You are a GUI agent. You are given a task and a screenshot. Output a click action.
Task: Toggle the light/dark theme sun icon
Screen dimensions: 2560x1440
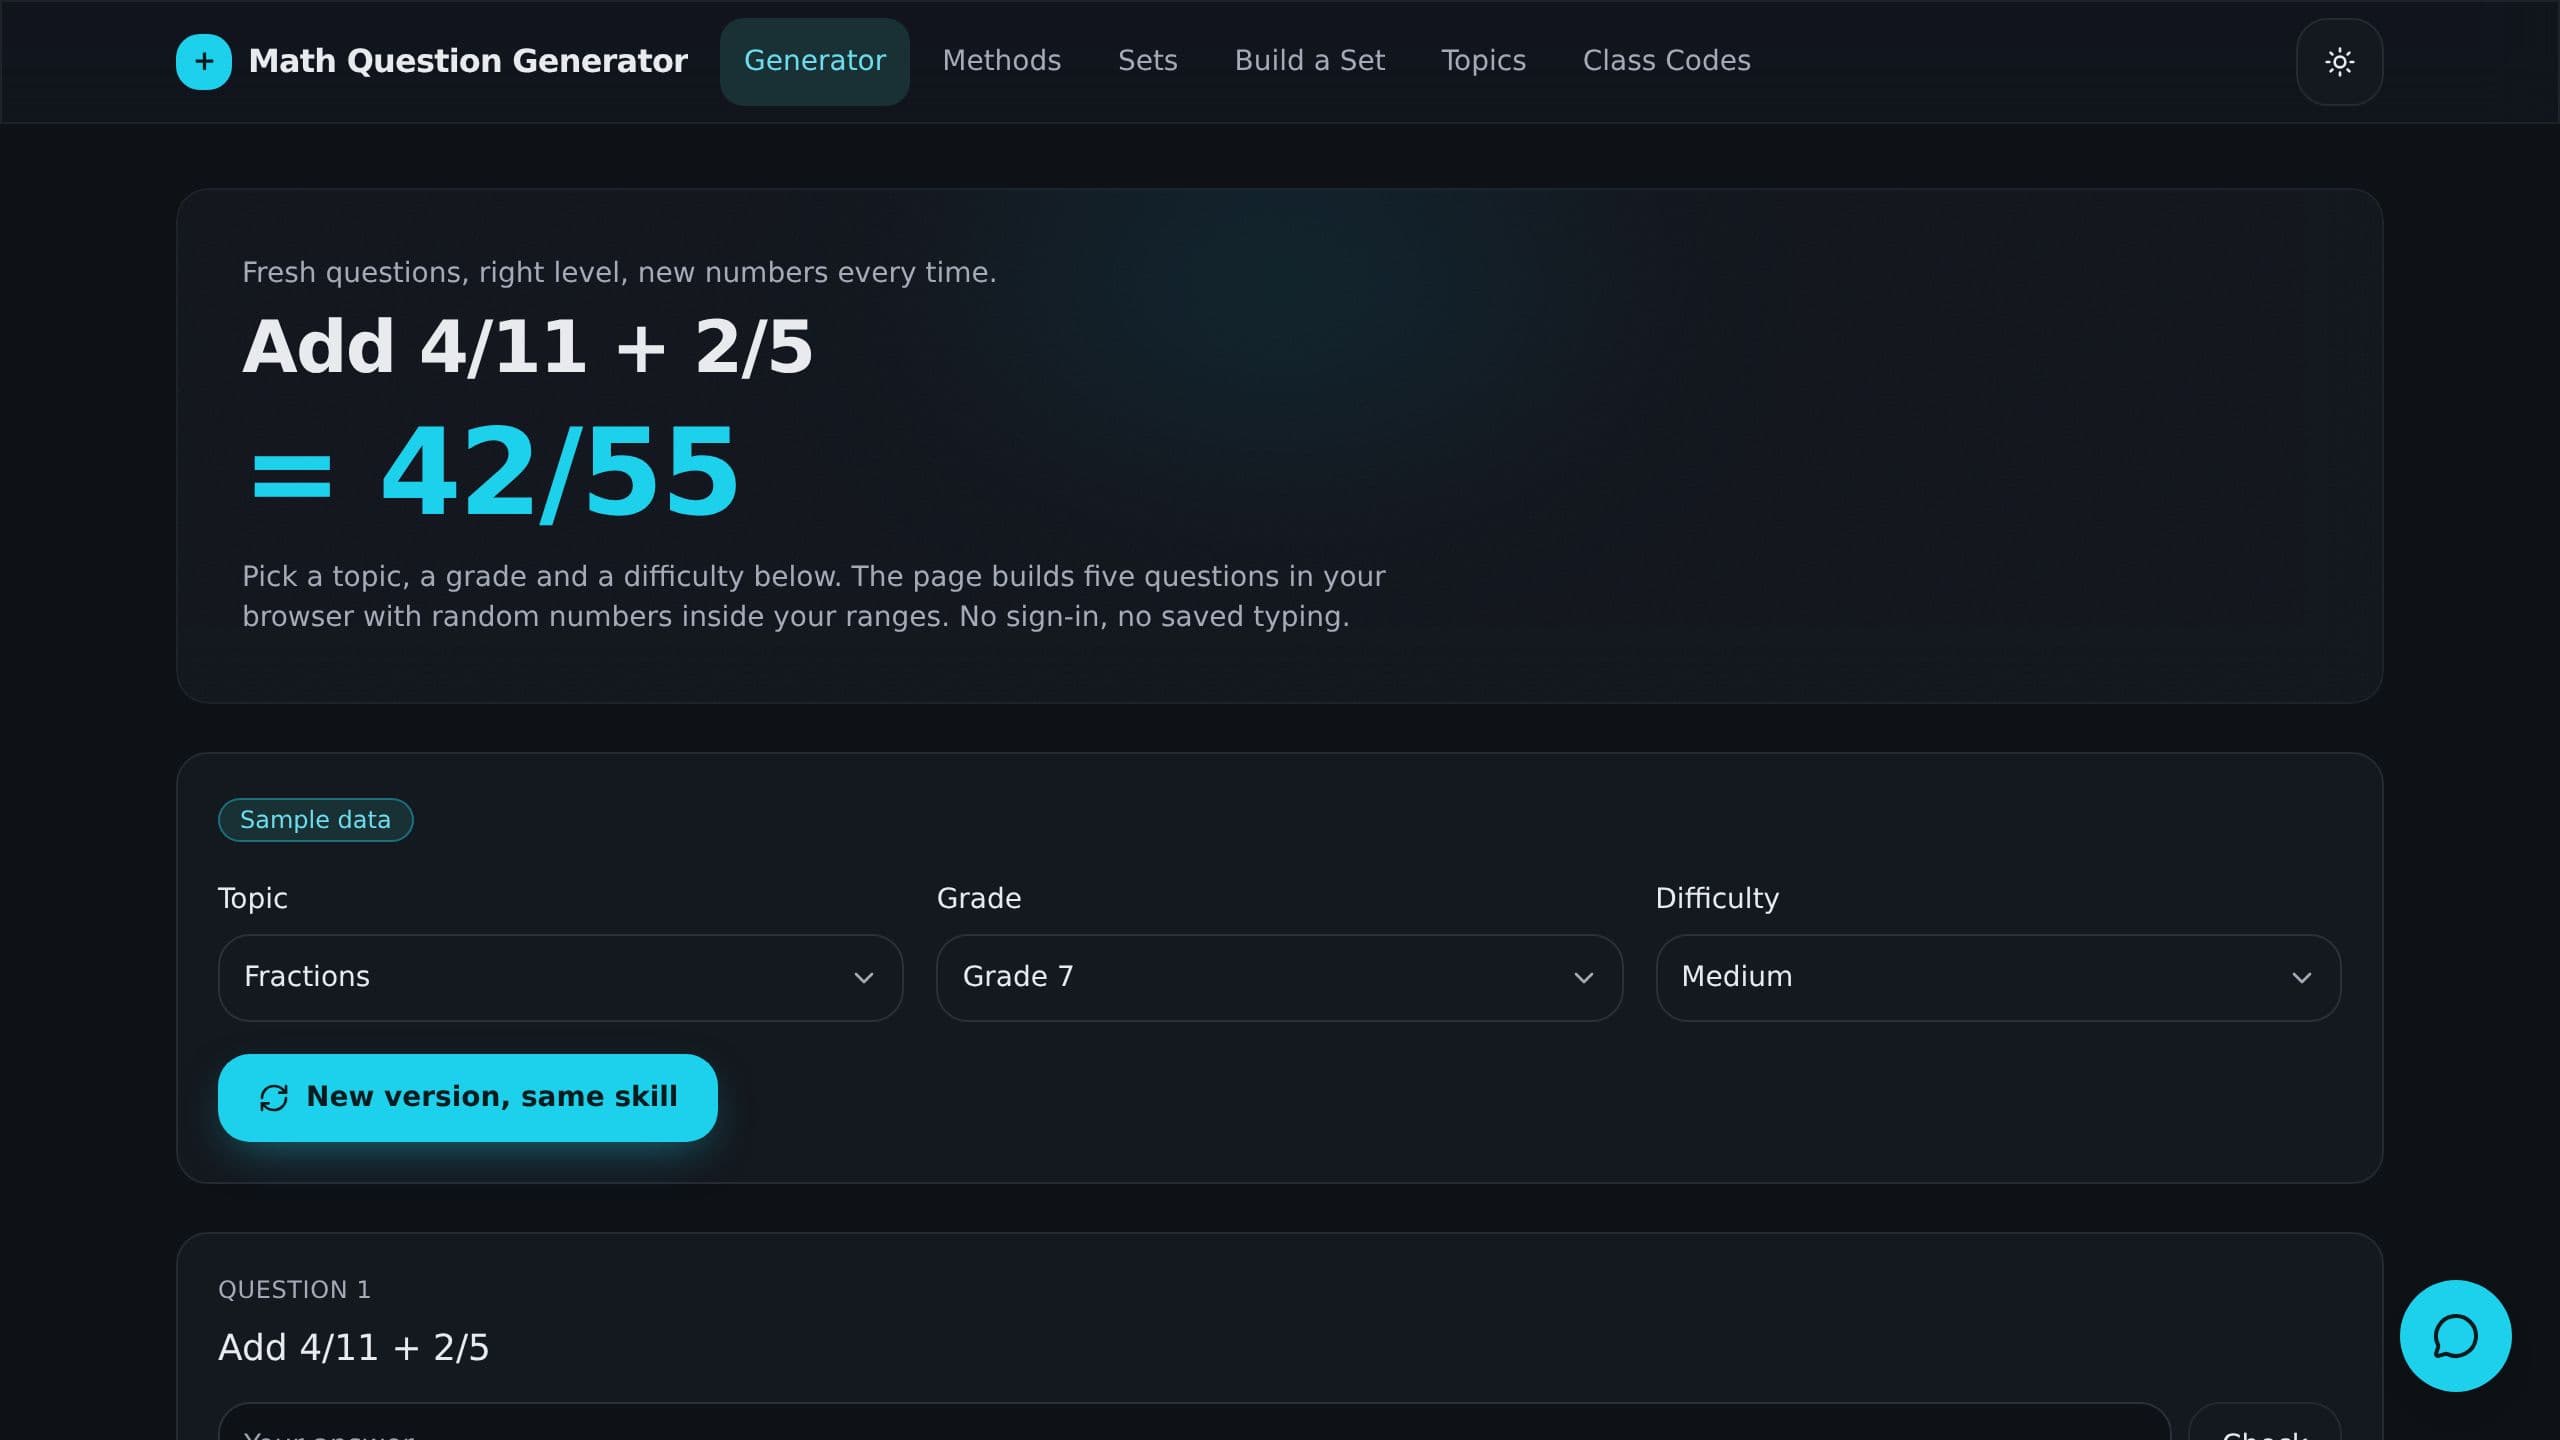(x=2339, y=62)
